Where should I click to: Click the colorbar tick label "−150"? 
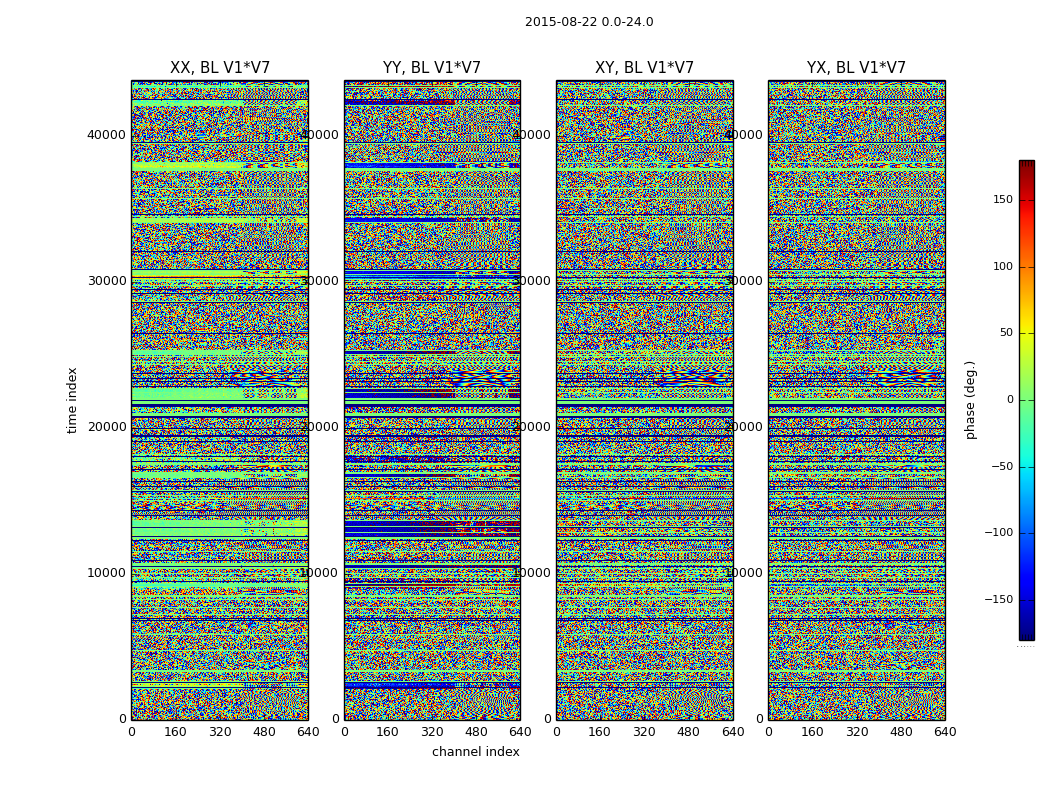(x=998, y=599)
